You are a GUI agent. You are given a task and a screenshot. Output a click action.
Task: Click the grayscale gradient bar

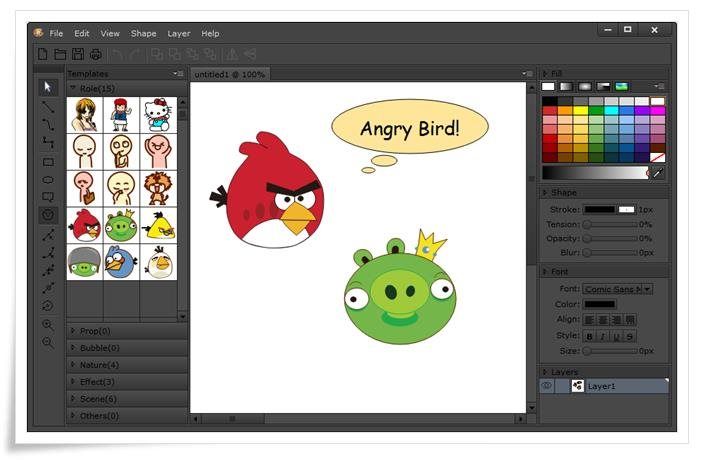[595, 173]
